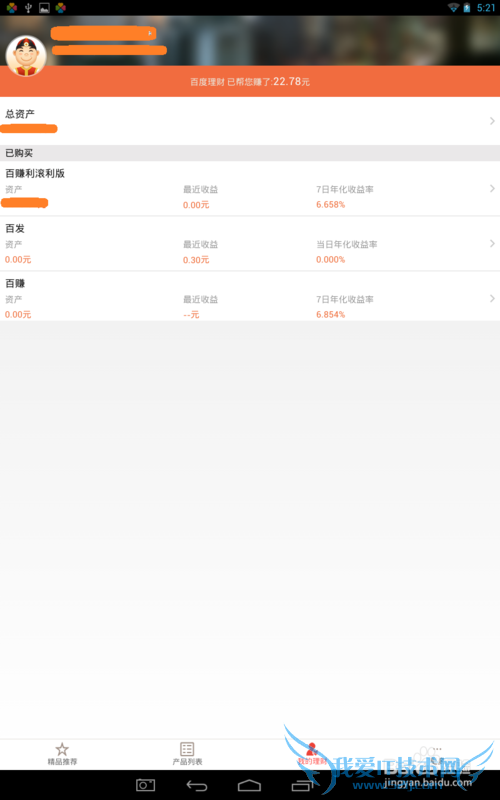Tap the 22.78元 earnings banner

pyautogui.click(x=250, y=81)
